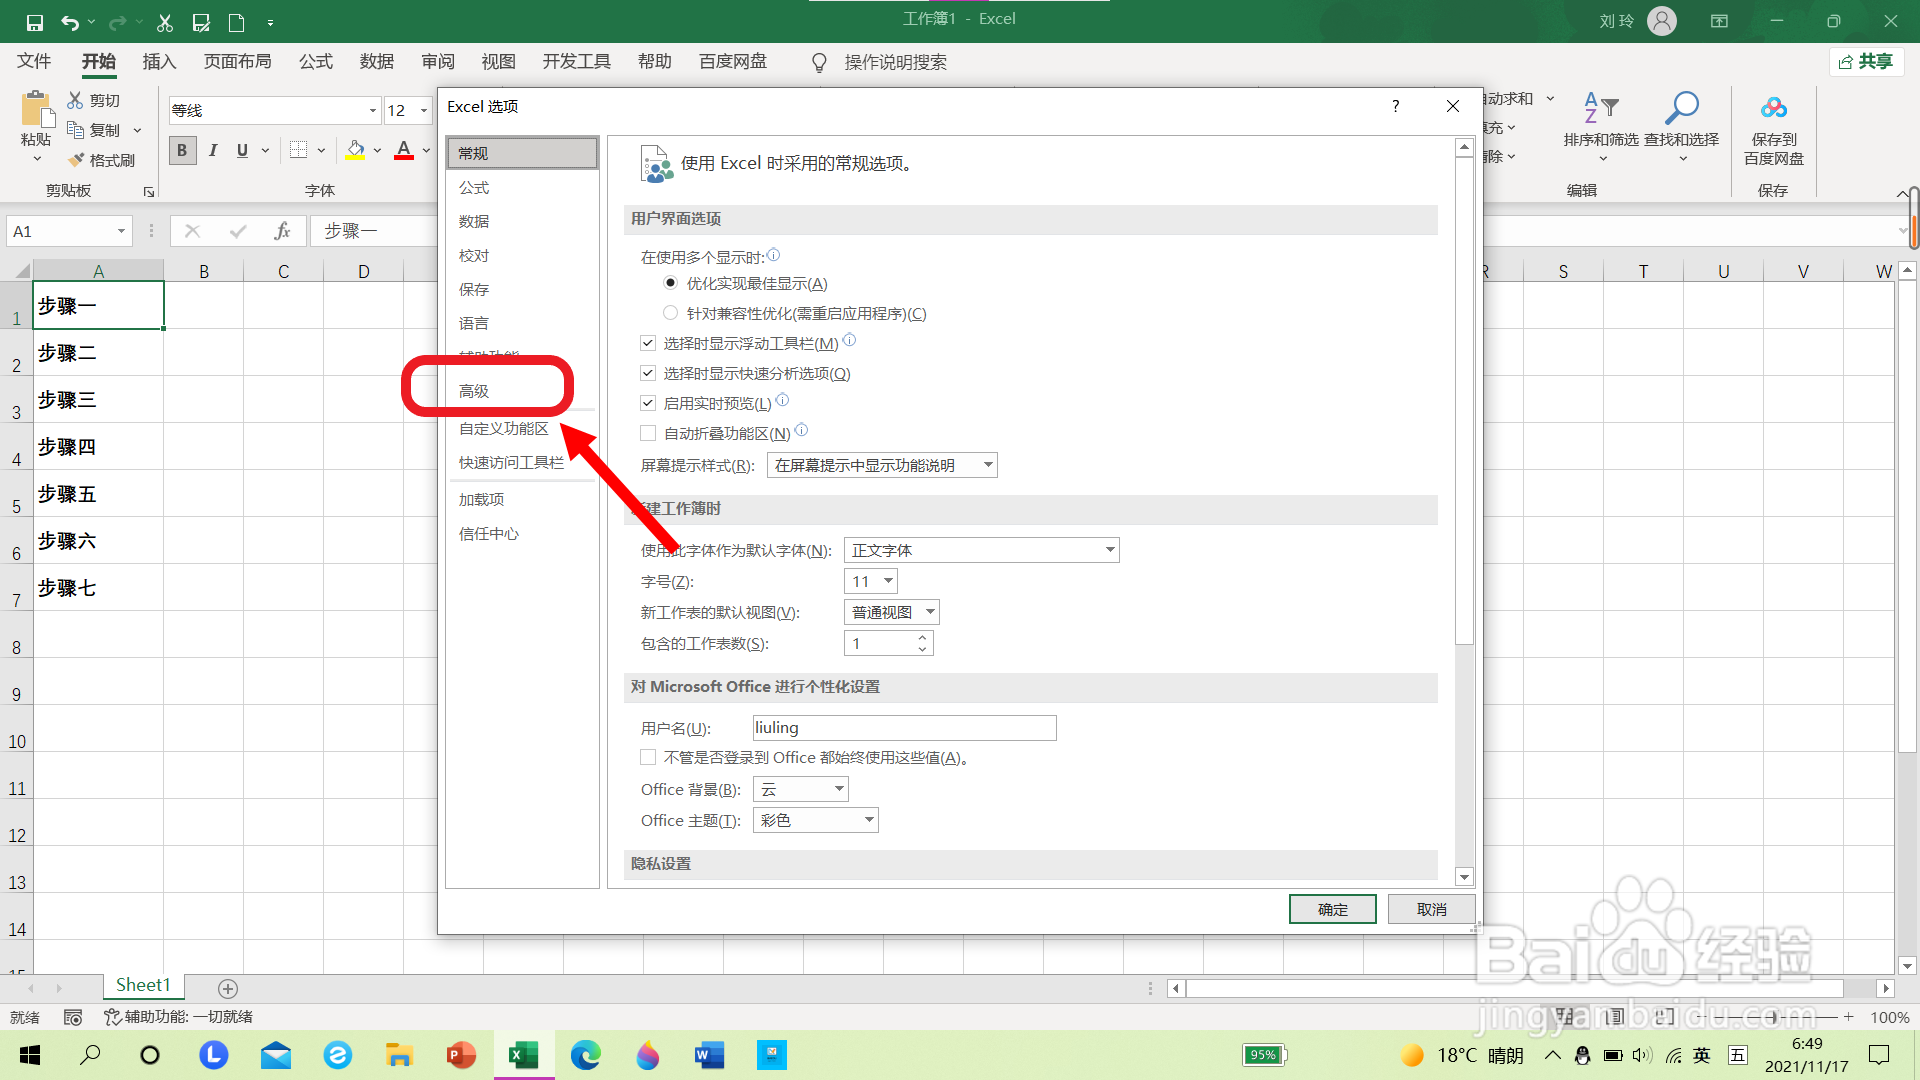Select the optimize for compatibility radio button
This screenshot has height=1080, width=1920.
671,313
